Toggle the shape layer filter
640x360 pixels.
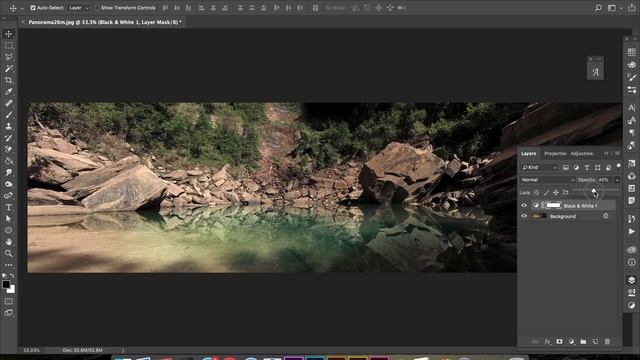(x=598, y=167)
